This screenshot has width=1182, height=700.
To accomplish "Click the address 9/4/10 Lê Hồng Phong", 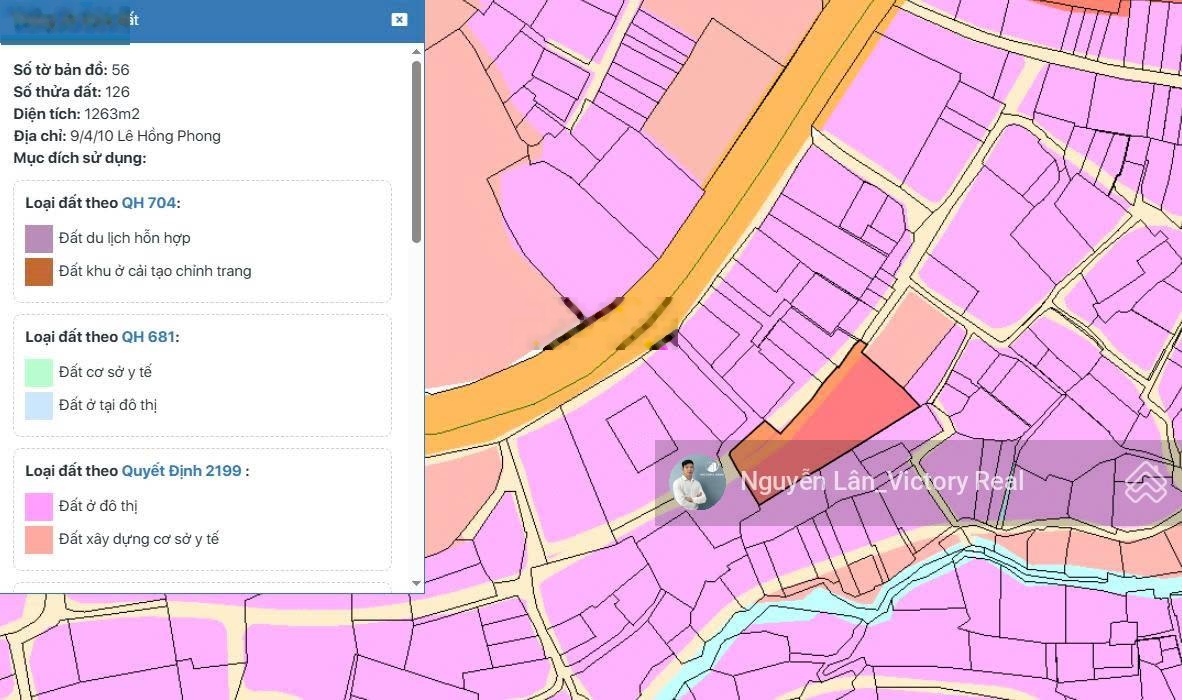I will click(x=145, y=136).
